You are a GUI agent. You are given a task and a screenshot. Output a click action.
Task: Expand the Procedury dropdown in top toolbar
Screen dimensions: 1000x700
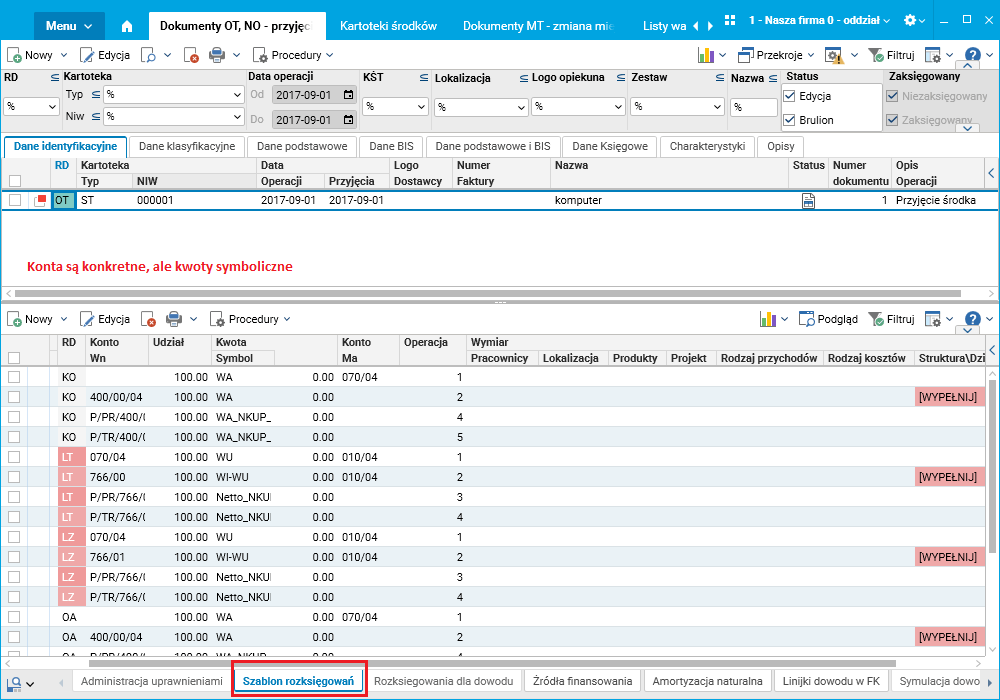(293, 55)
